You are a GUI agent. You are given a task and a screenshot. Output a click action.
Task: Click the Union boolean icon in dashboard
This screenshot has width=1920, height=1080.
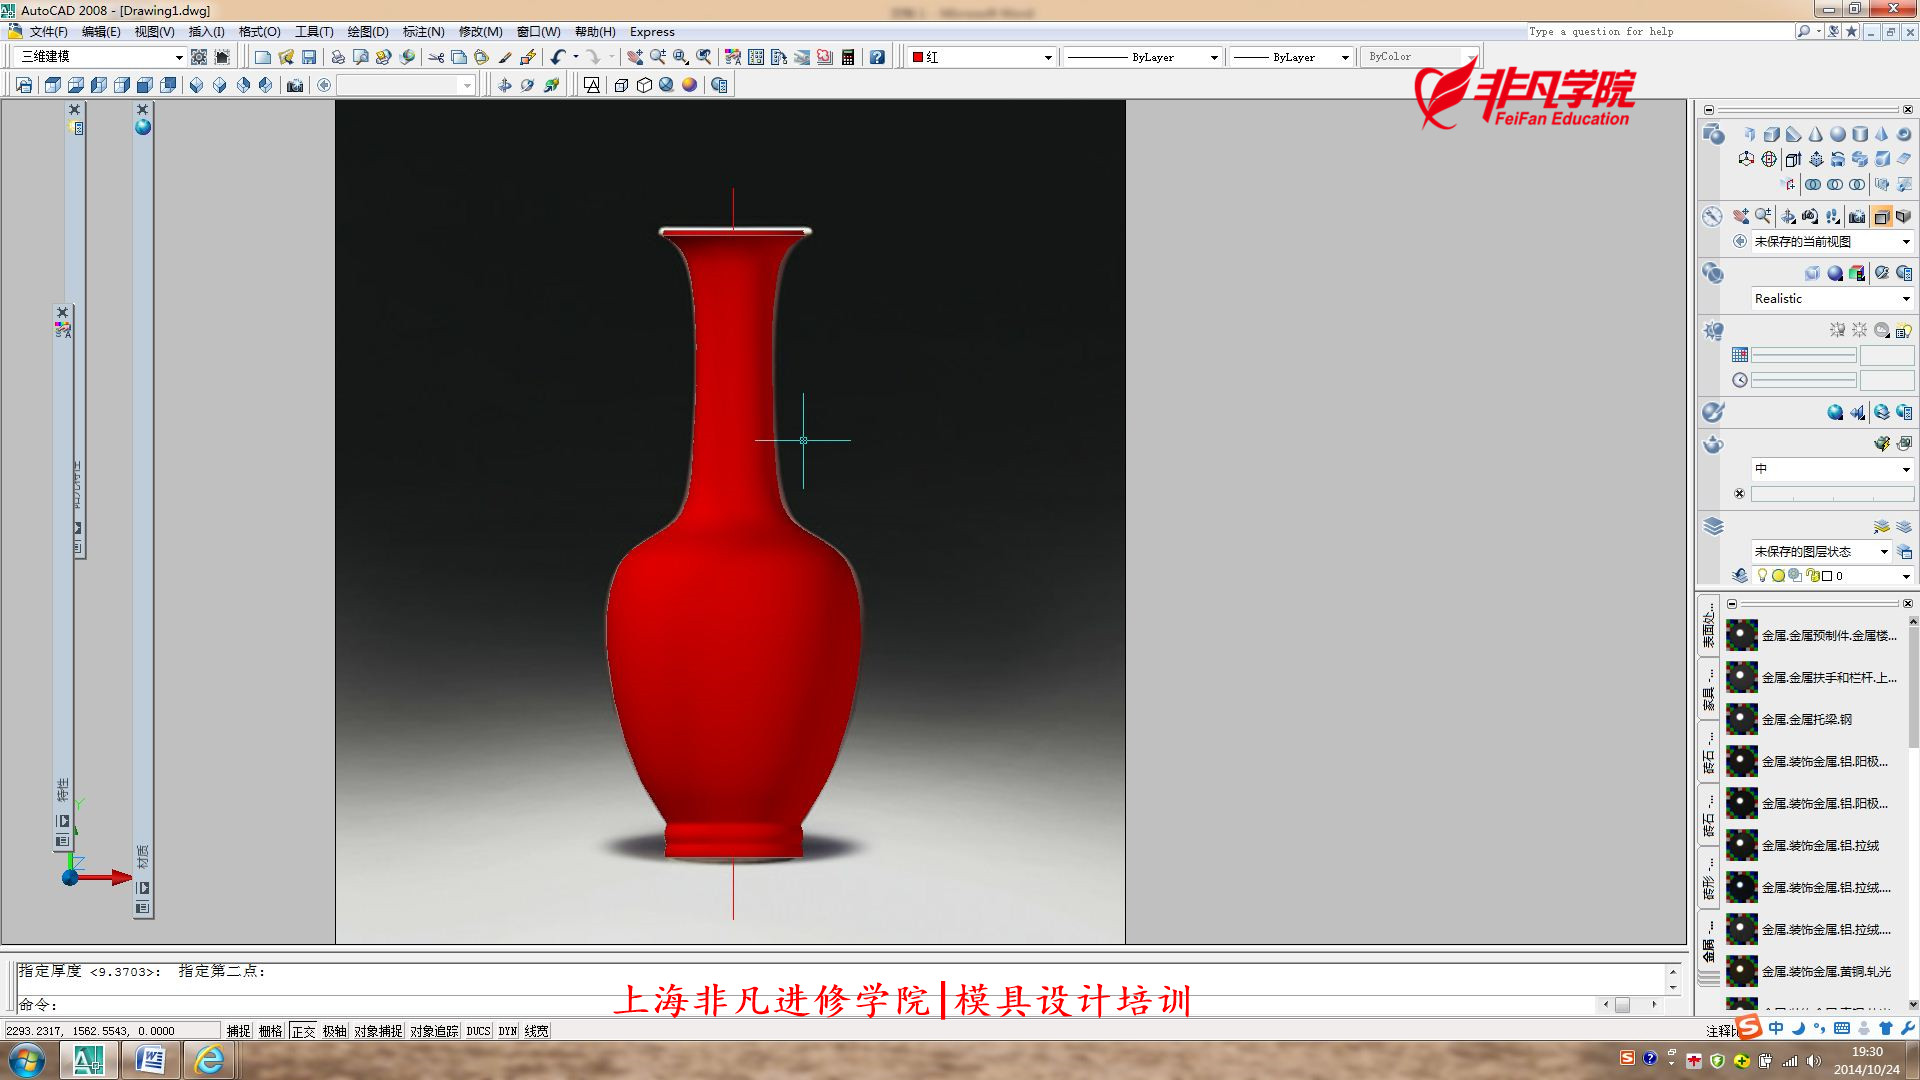click(1813, 184)
